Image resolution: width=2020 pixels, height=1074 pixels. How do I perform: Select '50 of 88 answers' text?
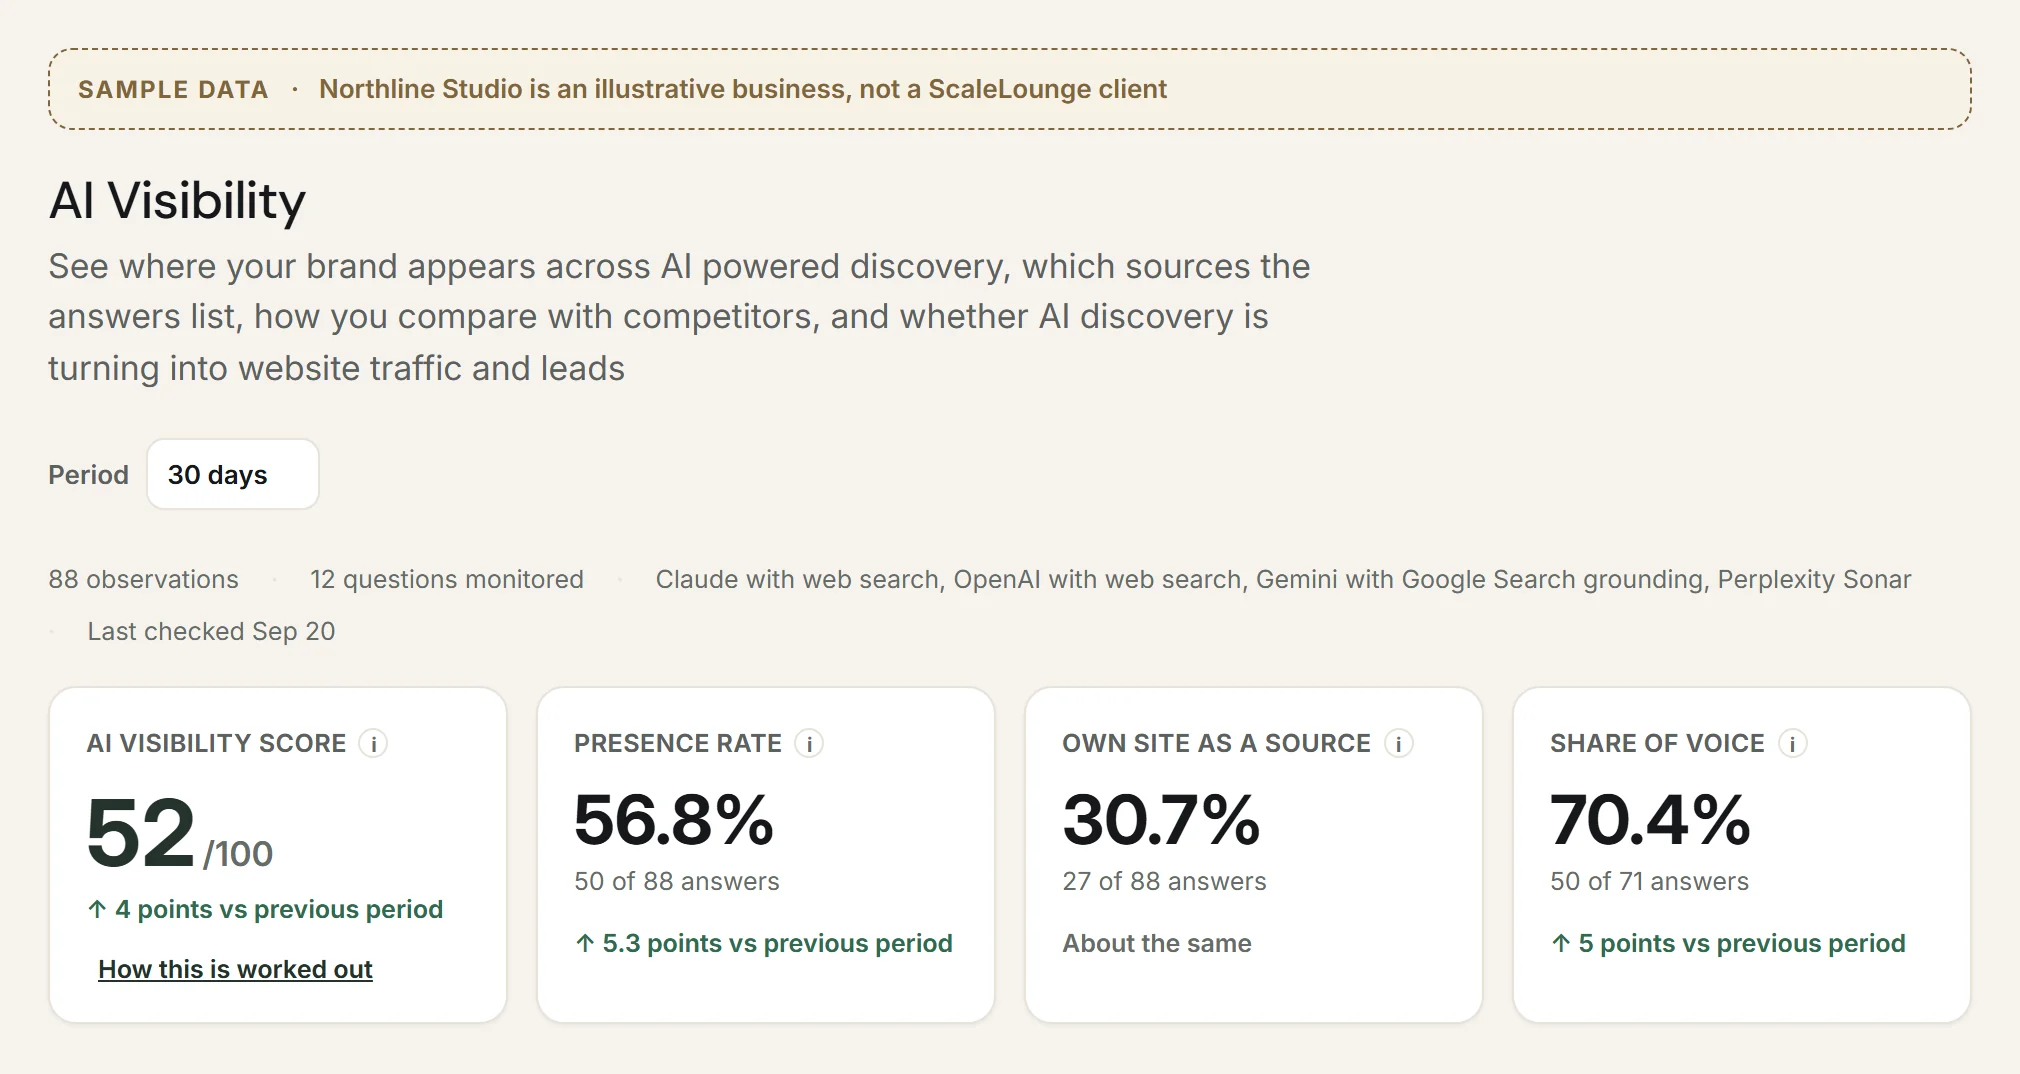coord(677,881)
